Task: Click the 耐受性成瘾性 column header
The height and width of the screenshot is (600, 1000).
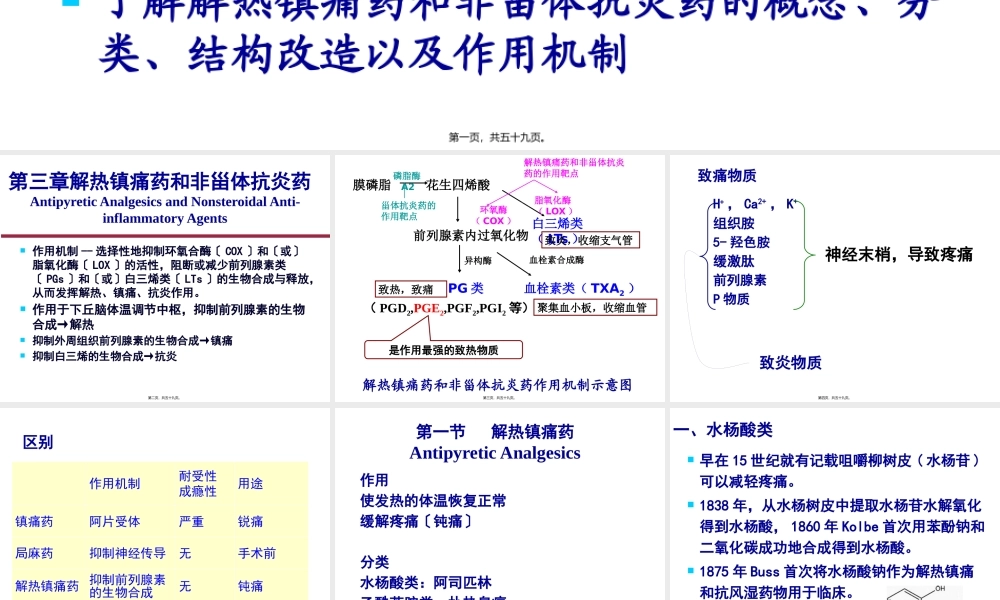Action: pos(198,484)
